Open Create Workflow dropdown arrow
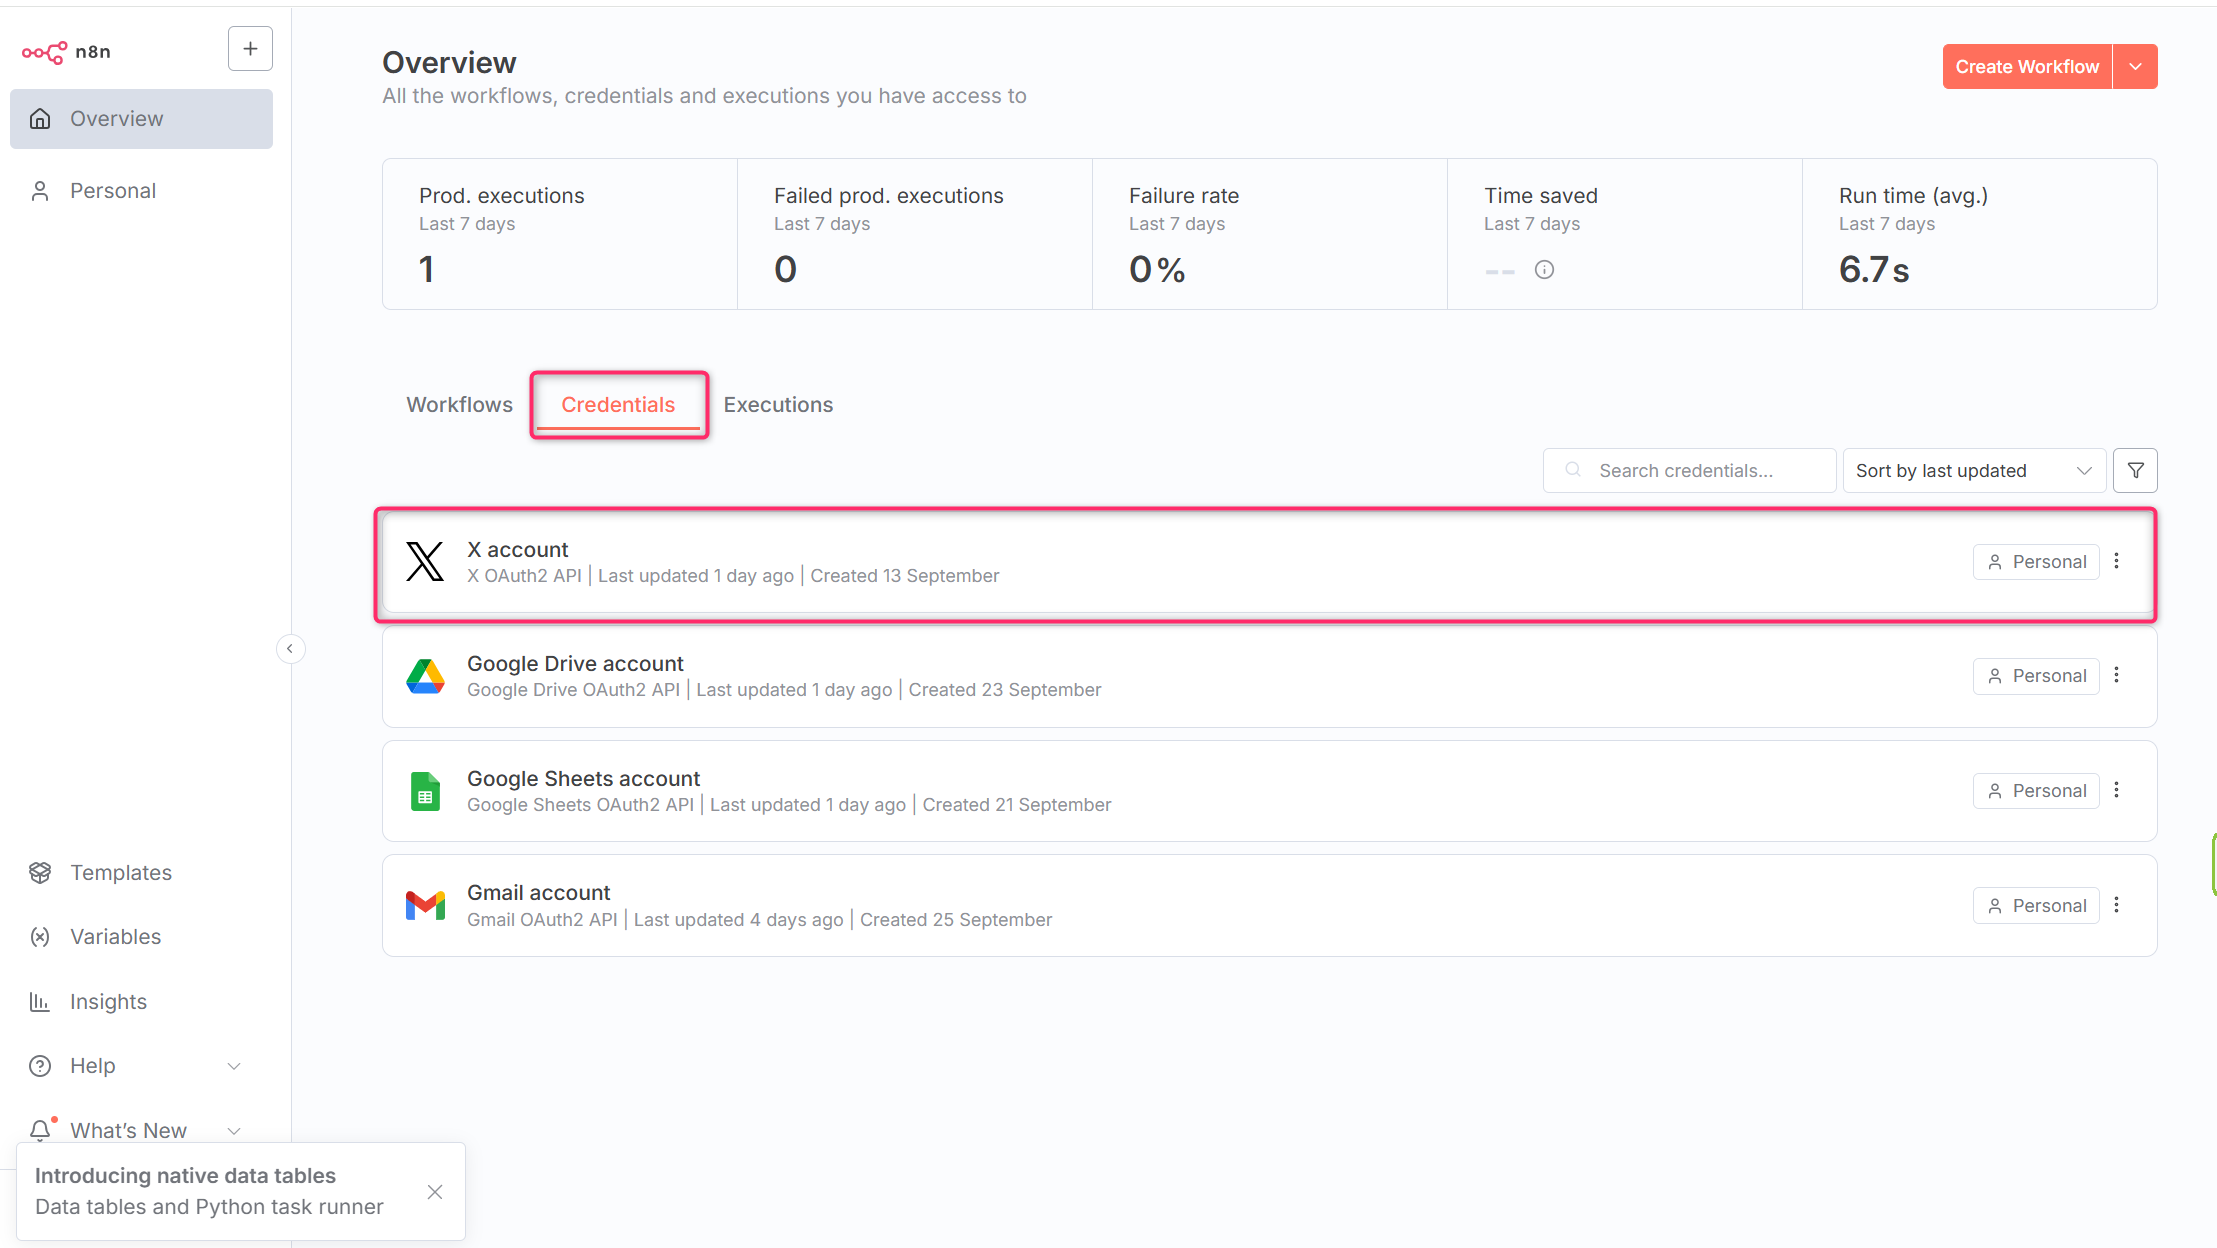 pos(2135,67)
